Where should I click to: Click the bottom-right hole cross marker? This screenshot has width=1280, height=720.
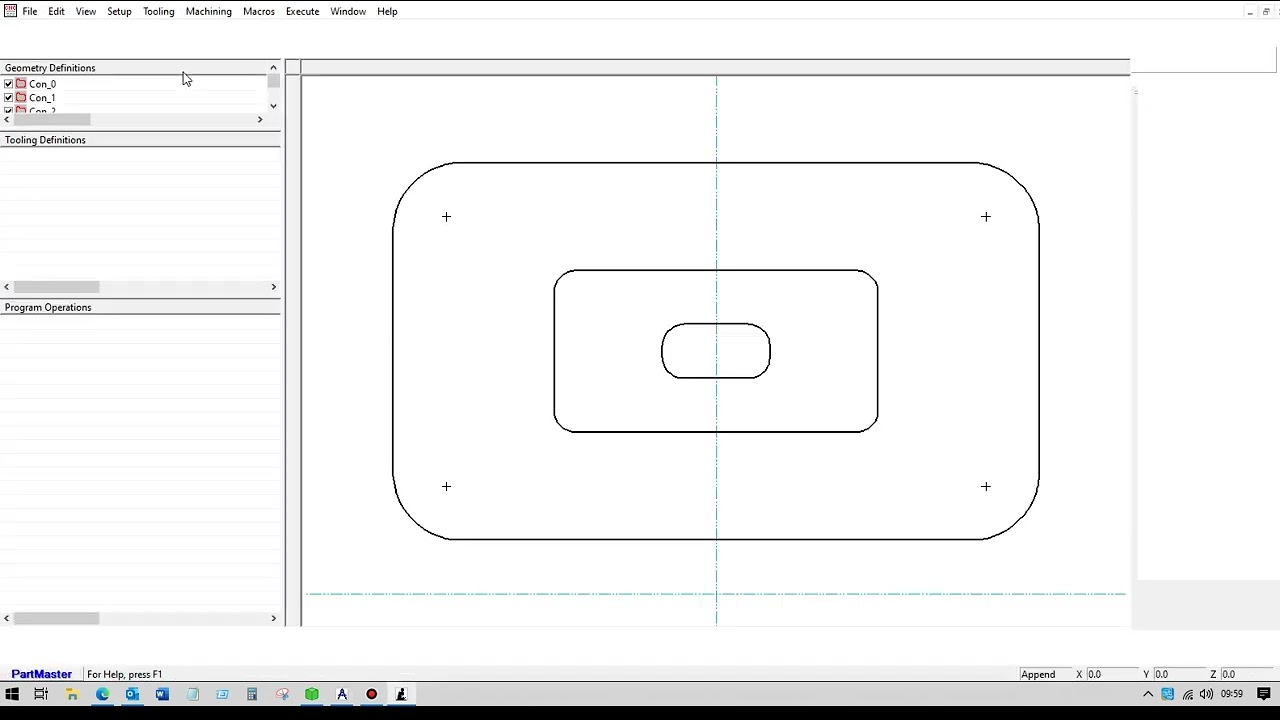[985, 486]
